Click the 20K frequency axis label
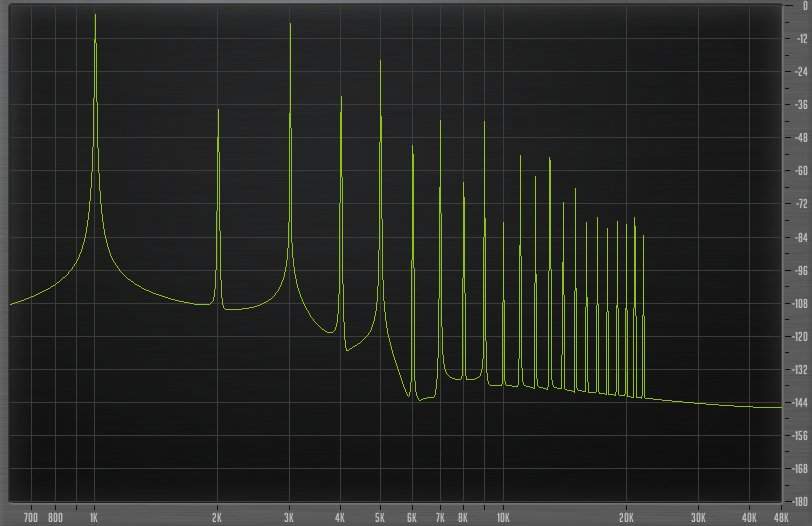The height and width of the screenshot is (526, 812). coord(626,518)
